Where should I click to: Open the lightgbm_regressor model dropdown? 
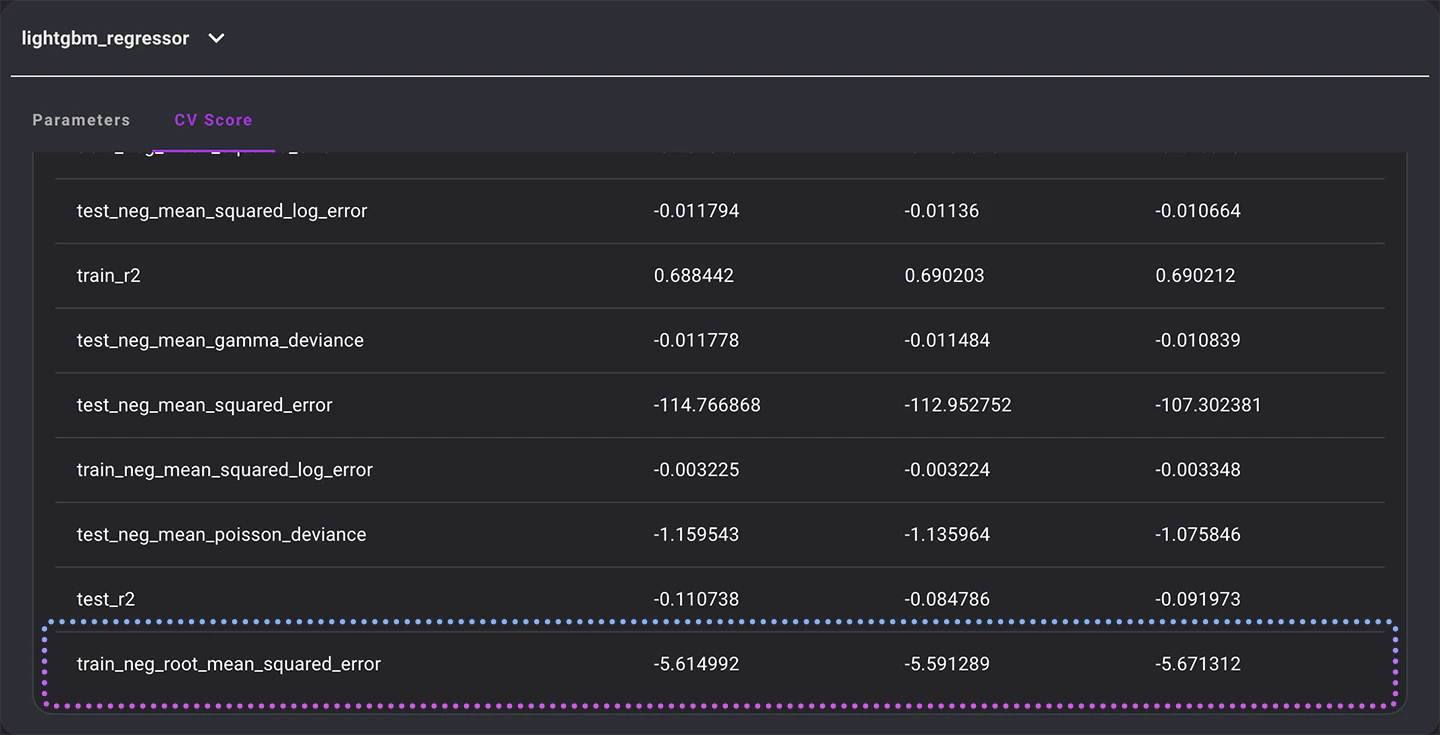pyautogui.click(x=123, y=39)
